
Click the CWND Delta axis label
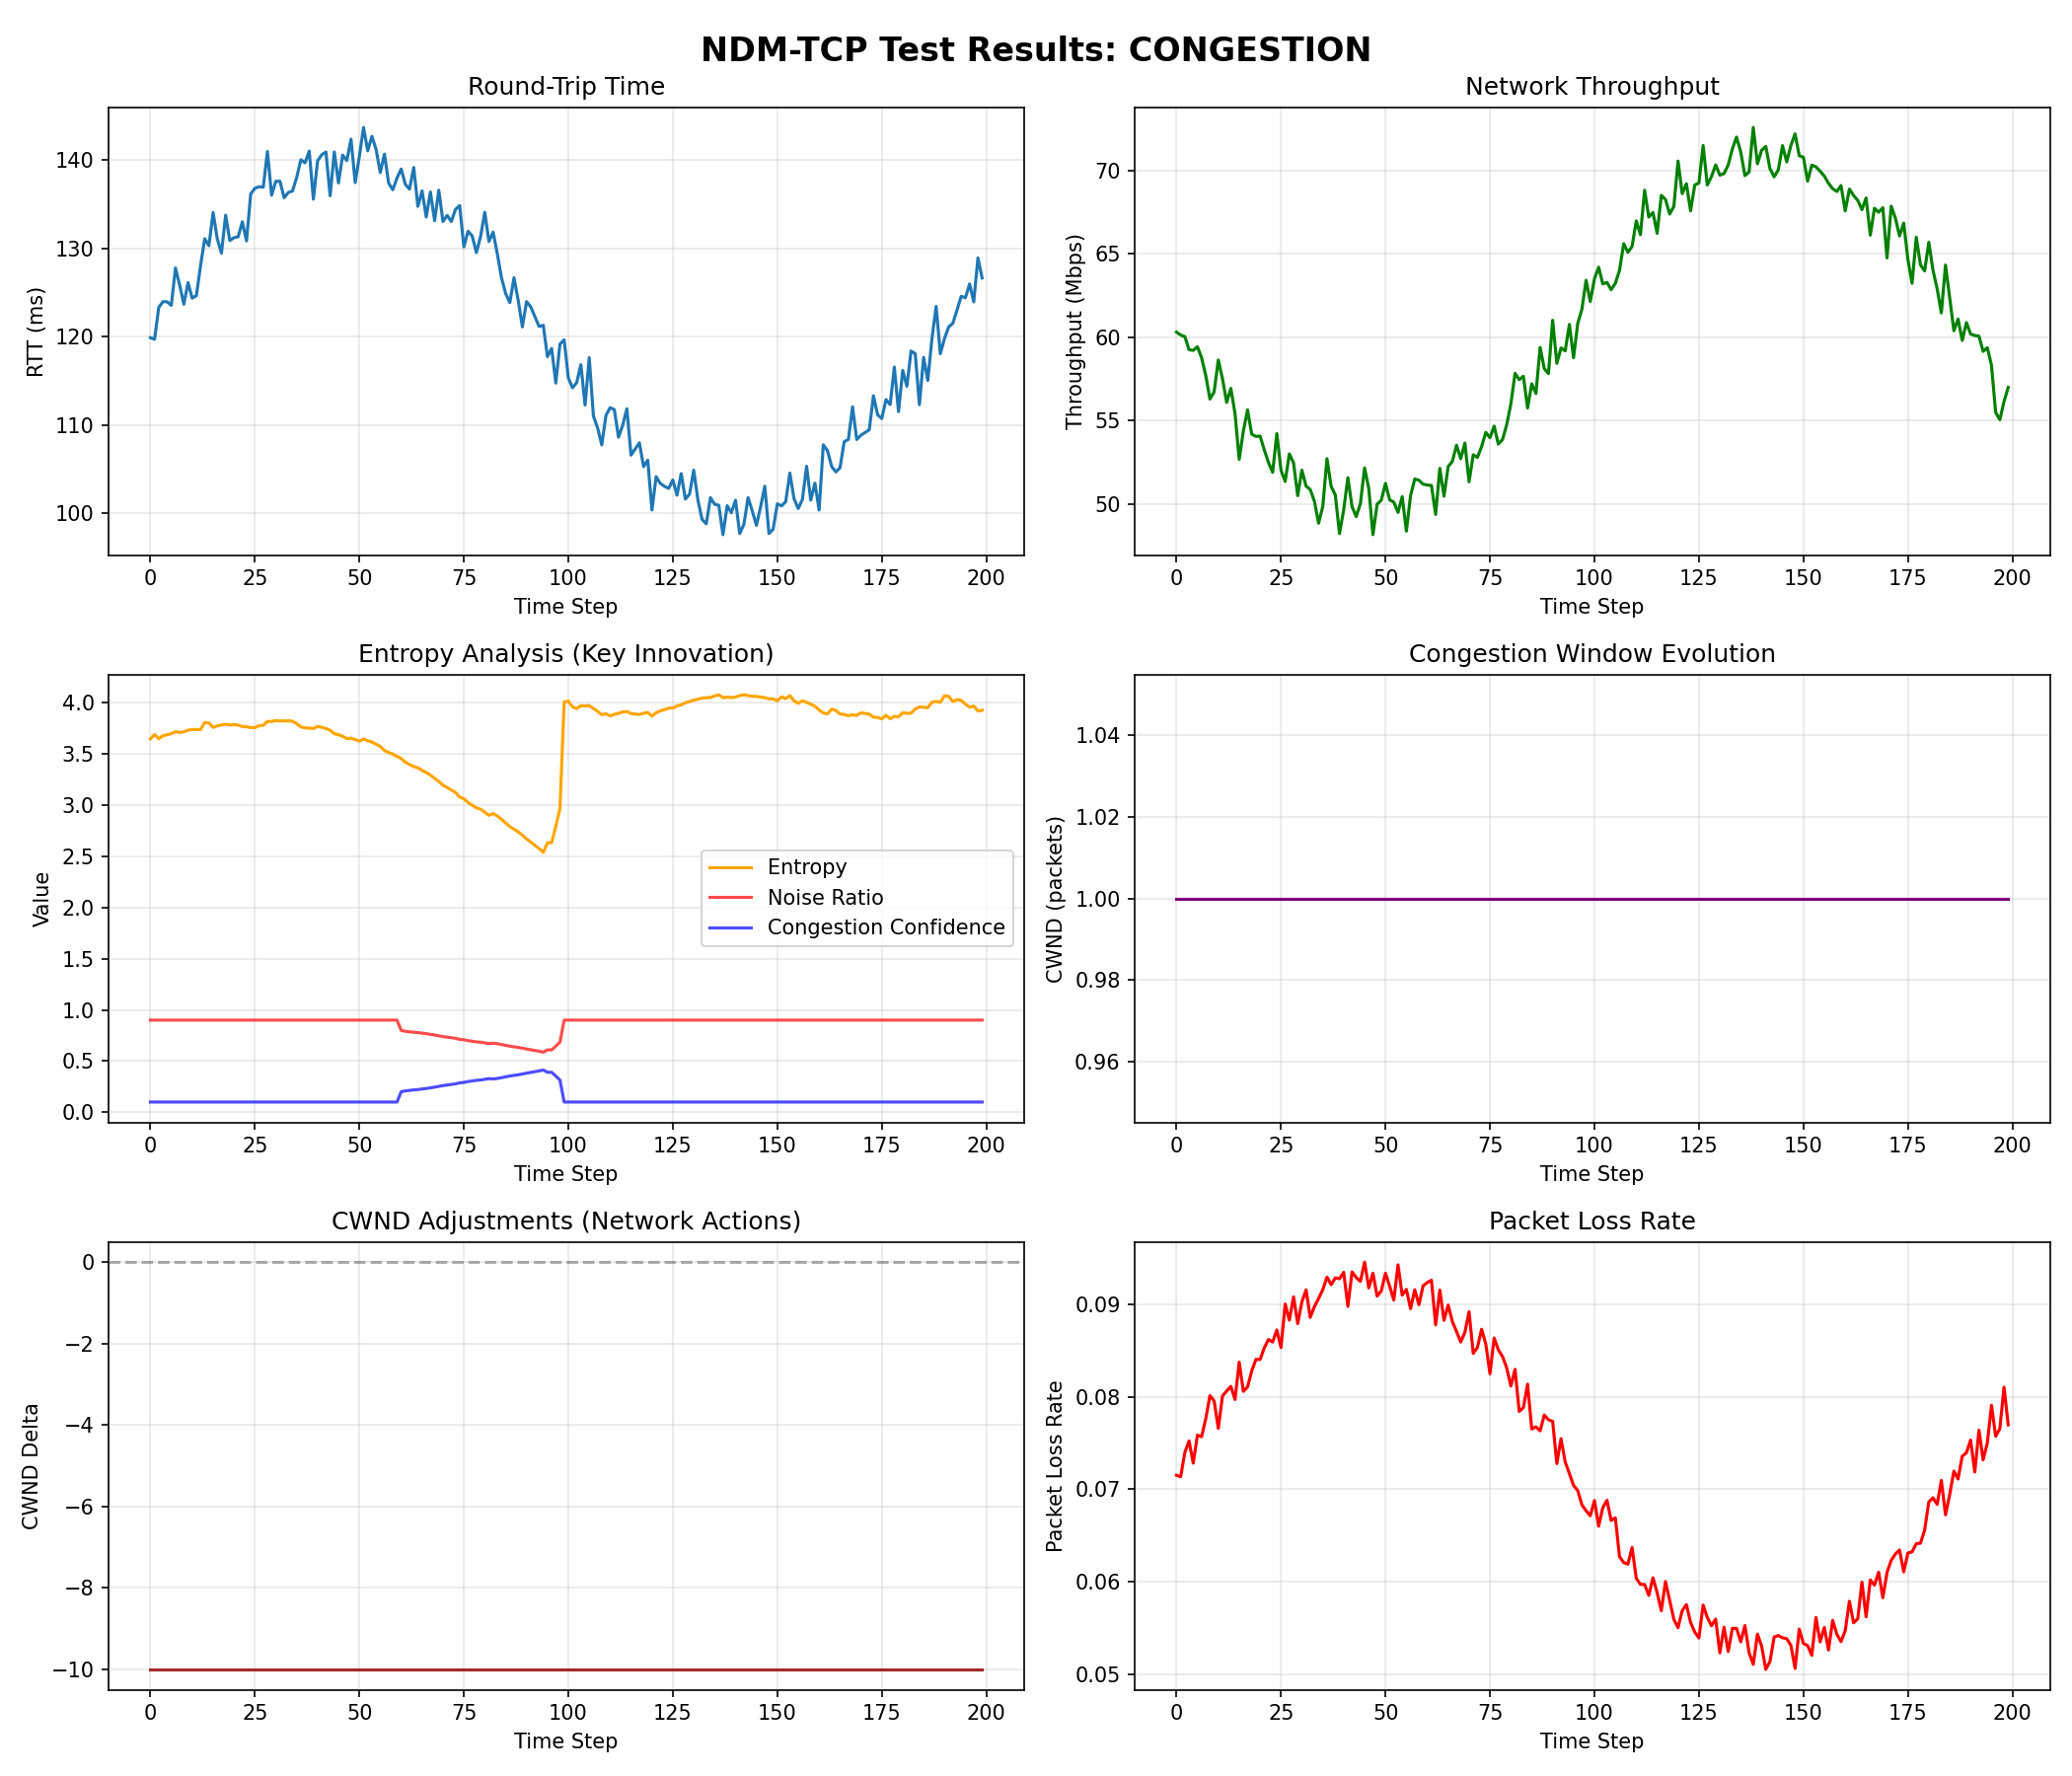click(x=31, y=1466)
